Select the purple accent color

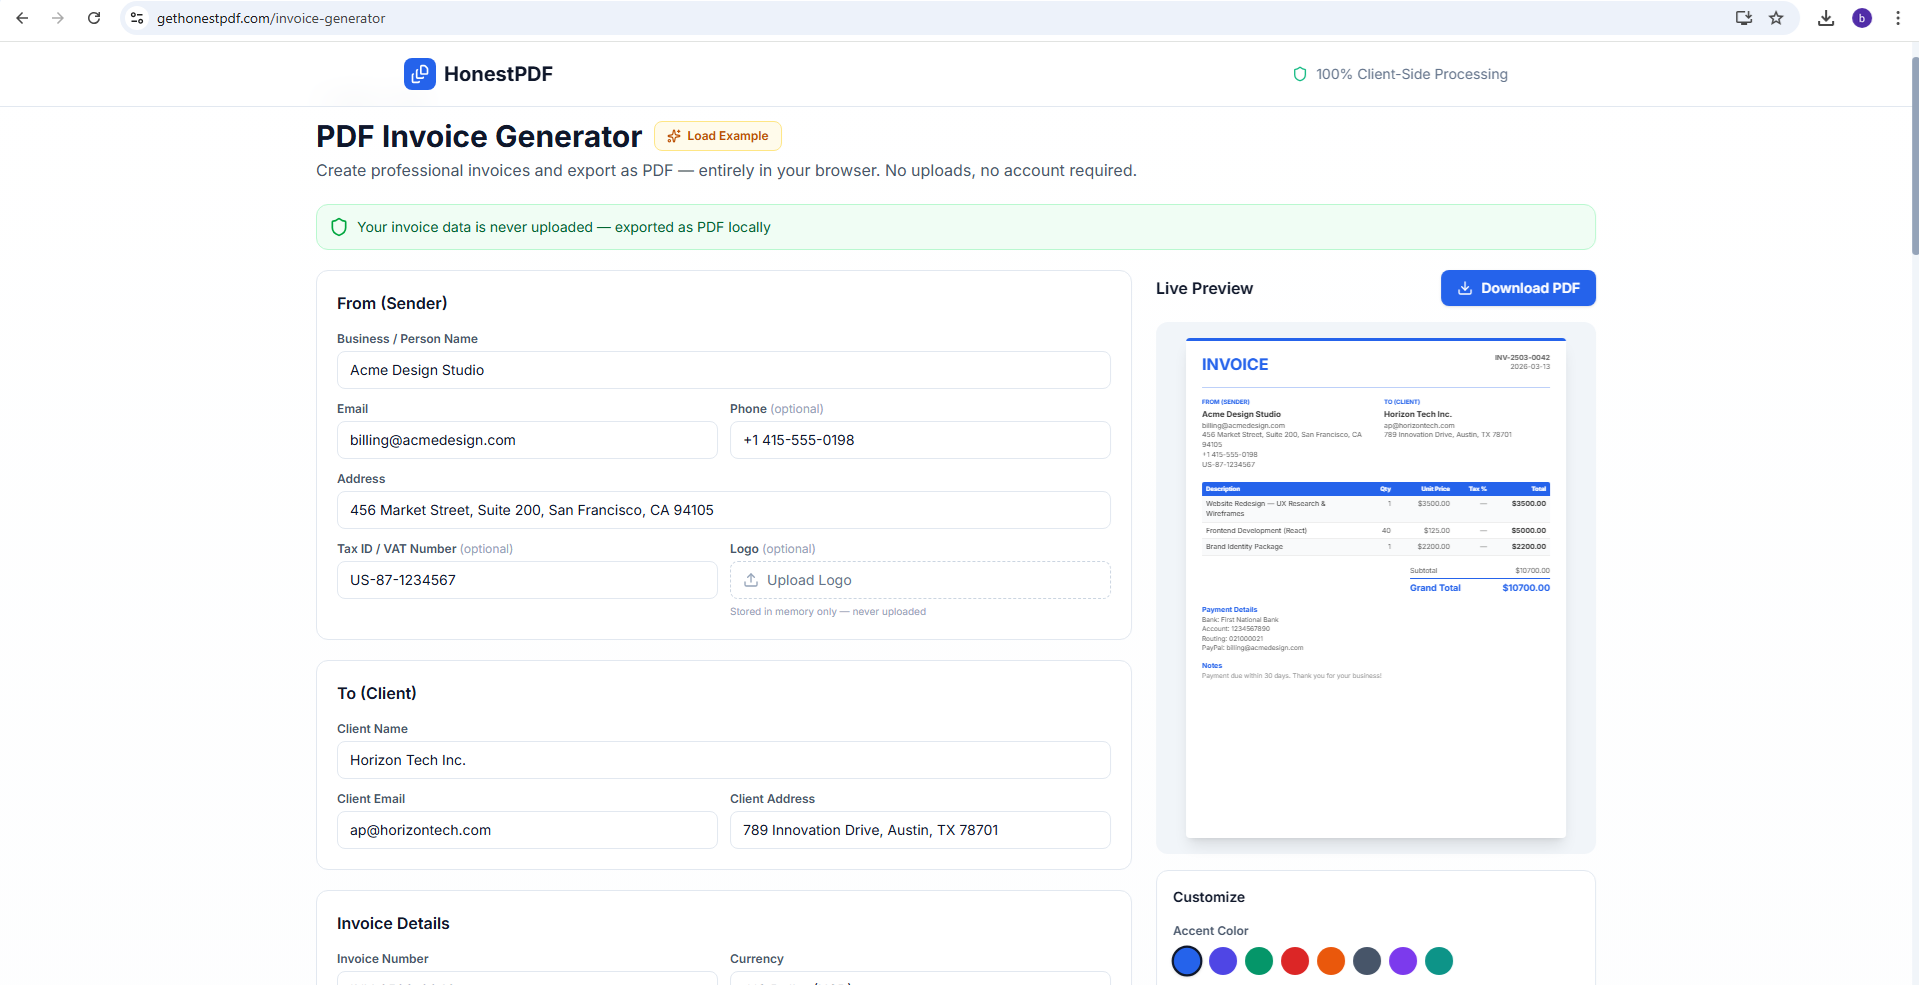click(1403, 961)
